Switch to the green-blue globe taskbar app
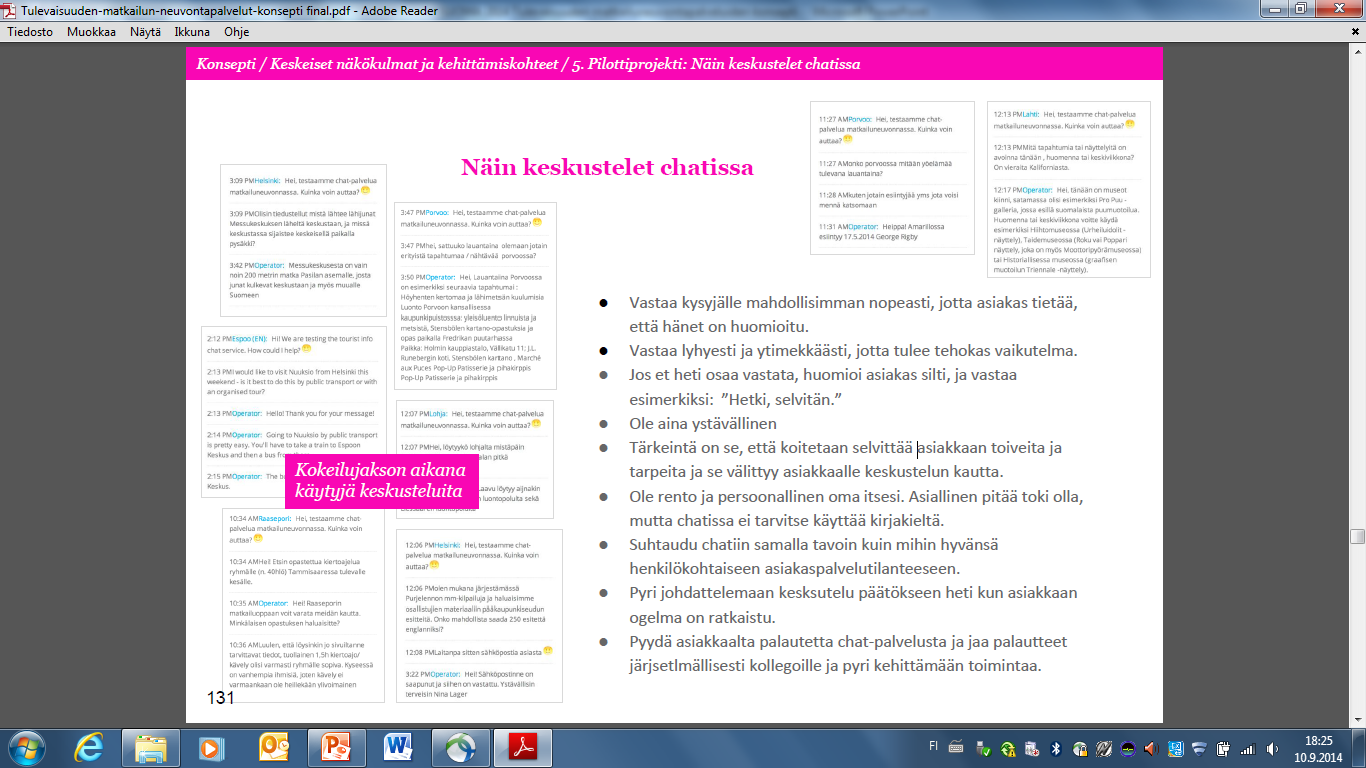The image size is (1366, 768). click(462, 747)
